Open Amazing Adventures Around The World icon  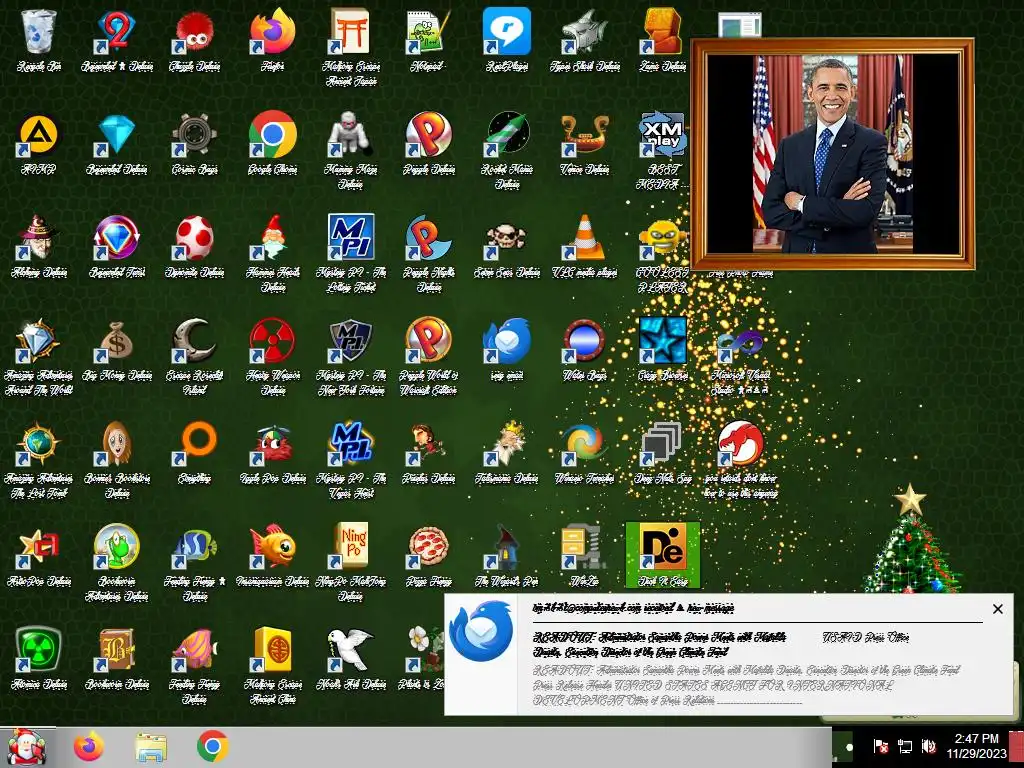click(39, 340)
